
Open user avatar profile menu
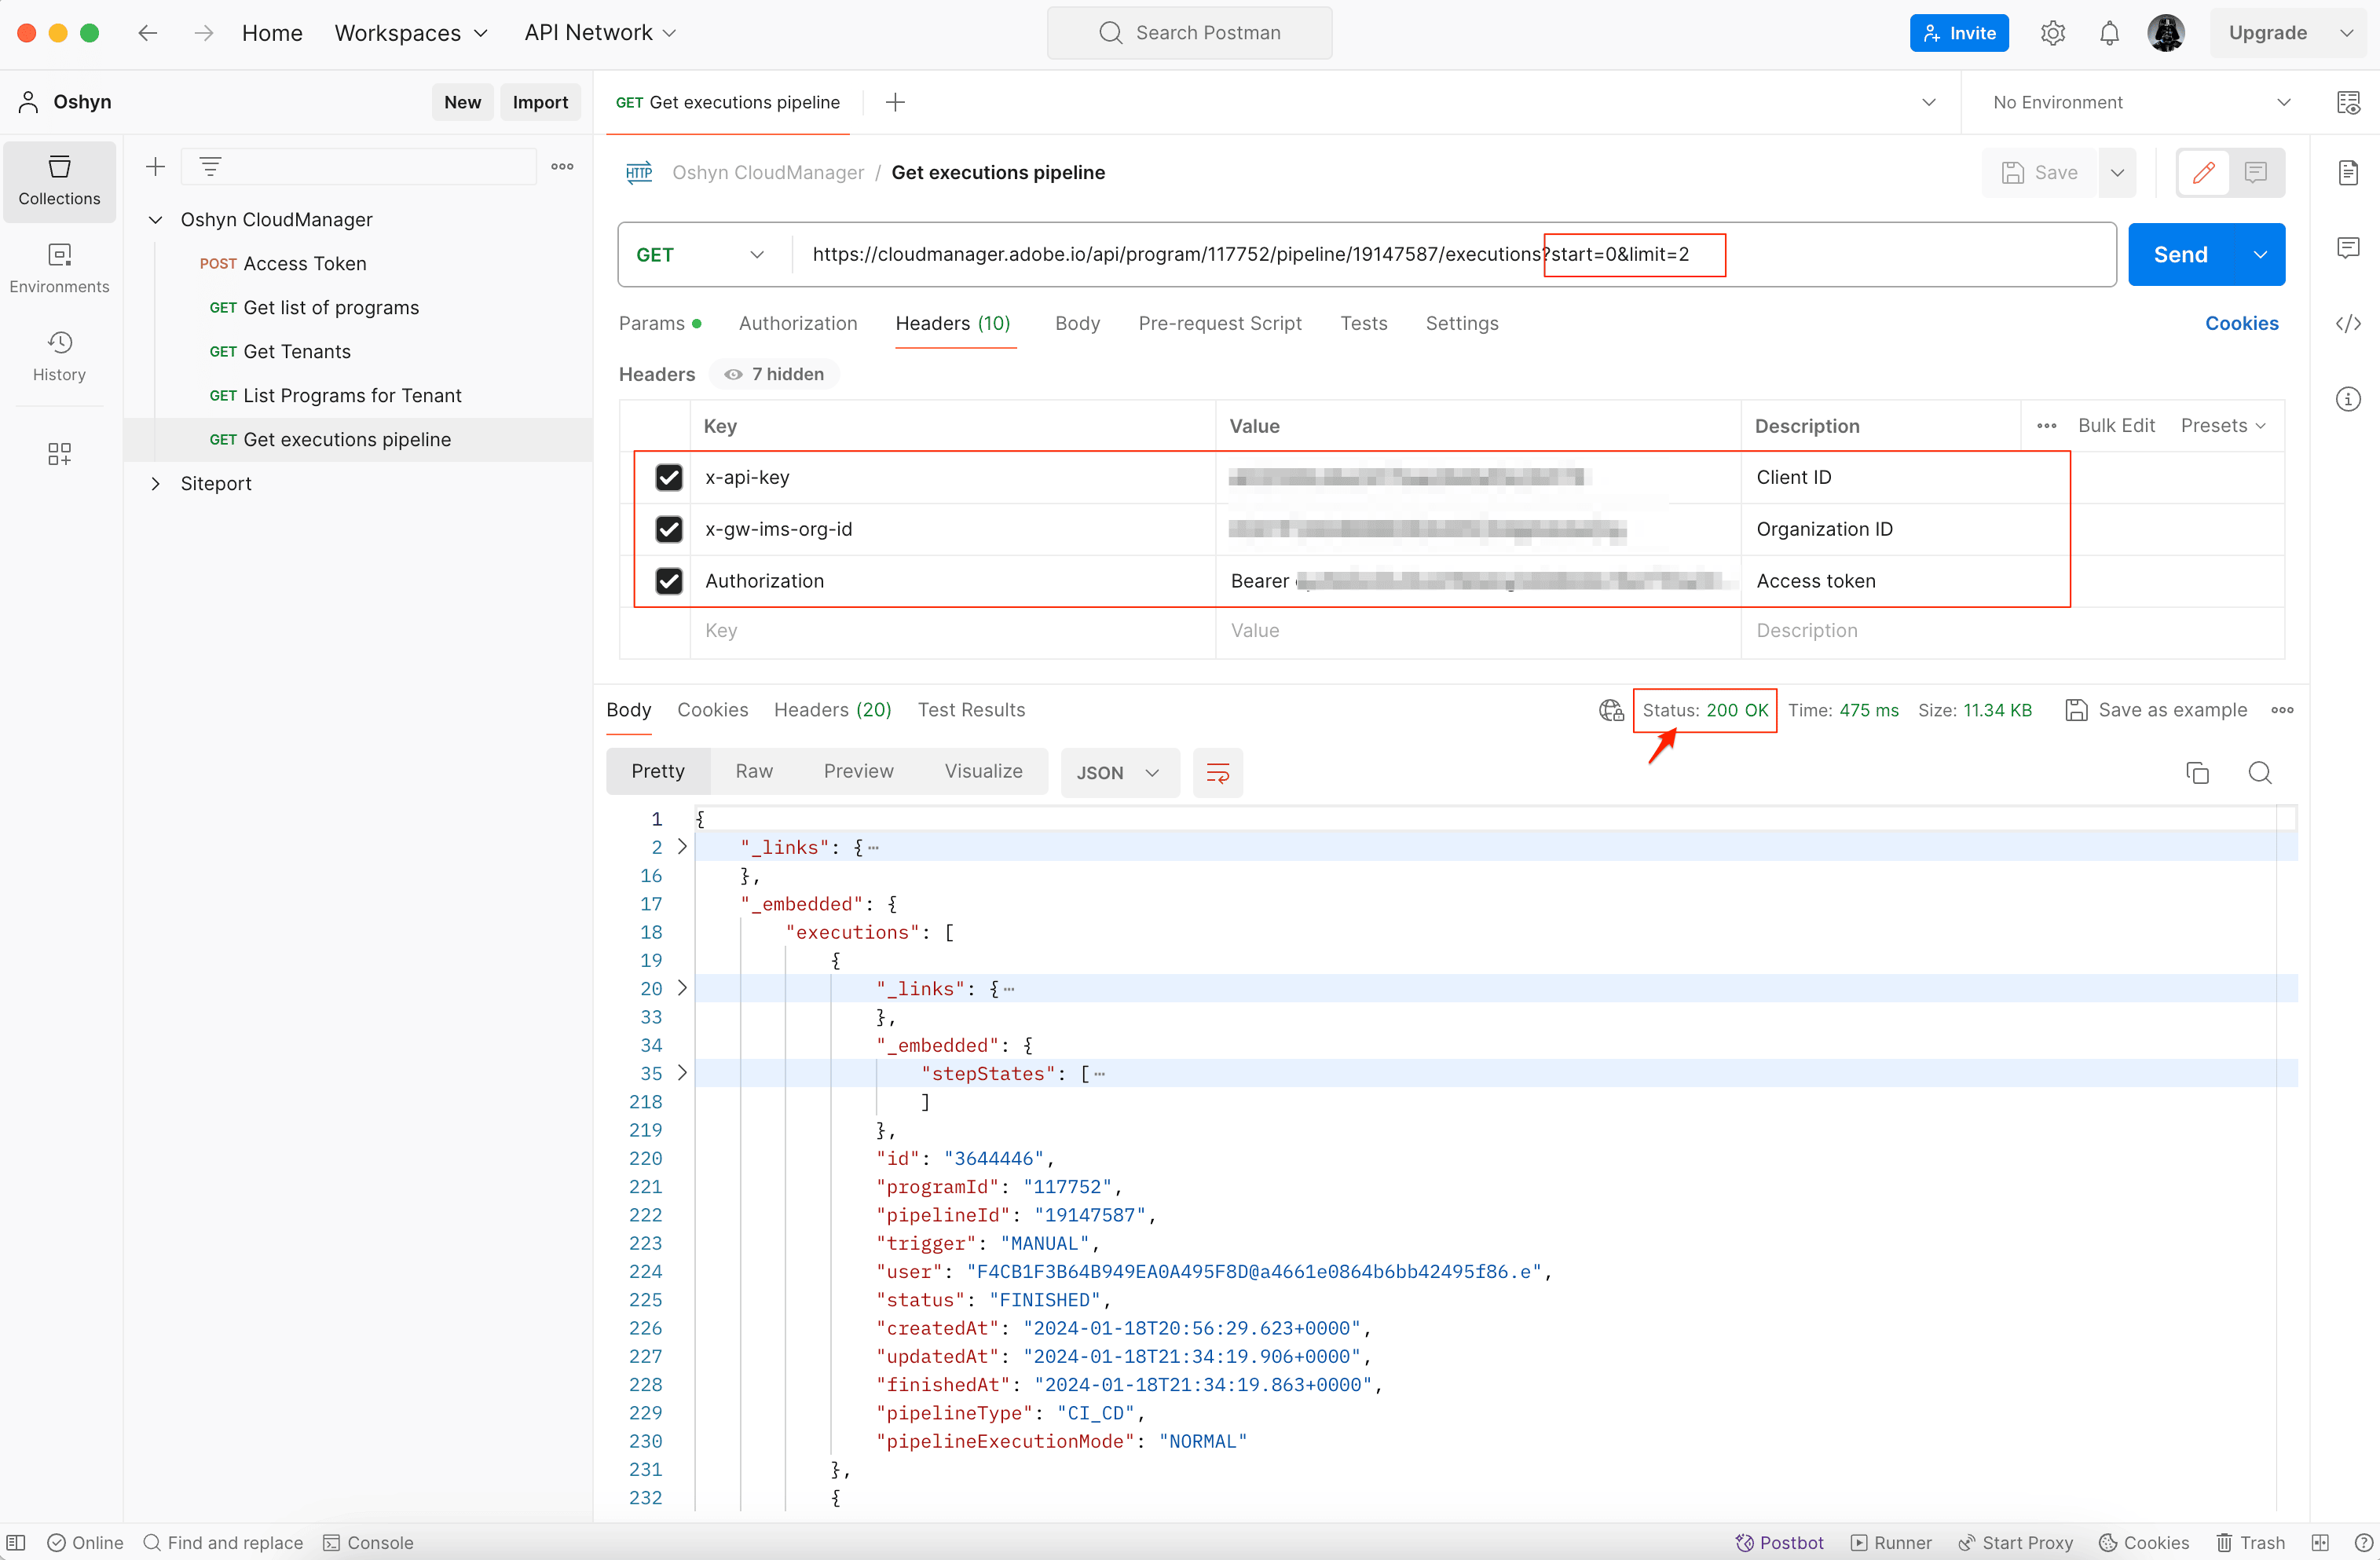point(2166,33)
